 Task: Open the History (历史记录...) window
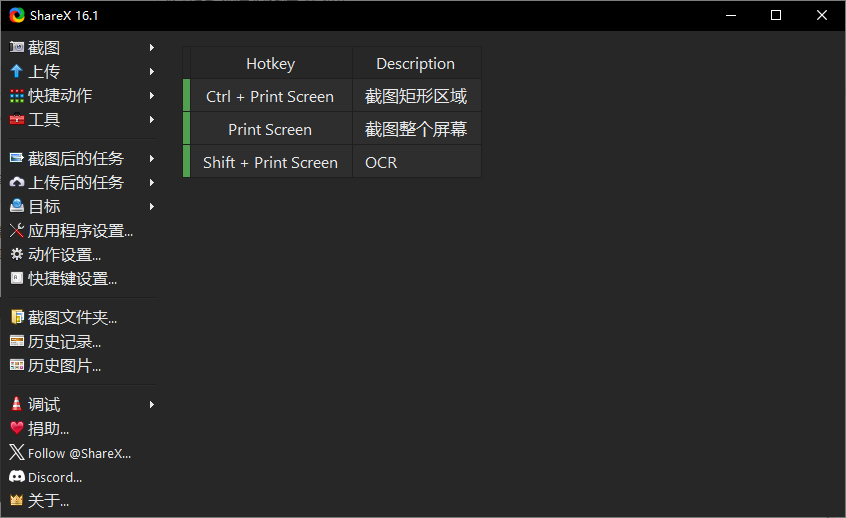pos(64,342)
